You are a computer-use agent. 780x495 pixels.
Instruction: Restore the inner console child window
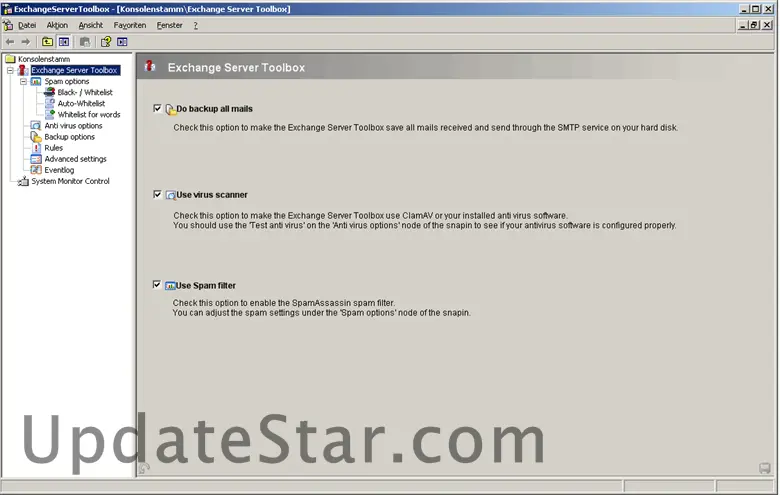755,25
